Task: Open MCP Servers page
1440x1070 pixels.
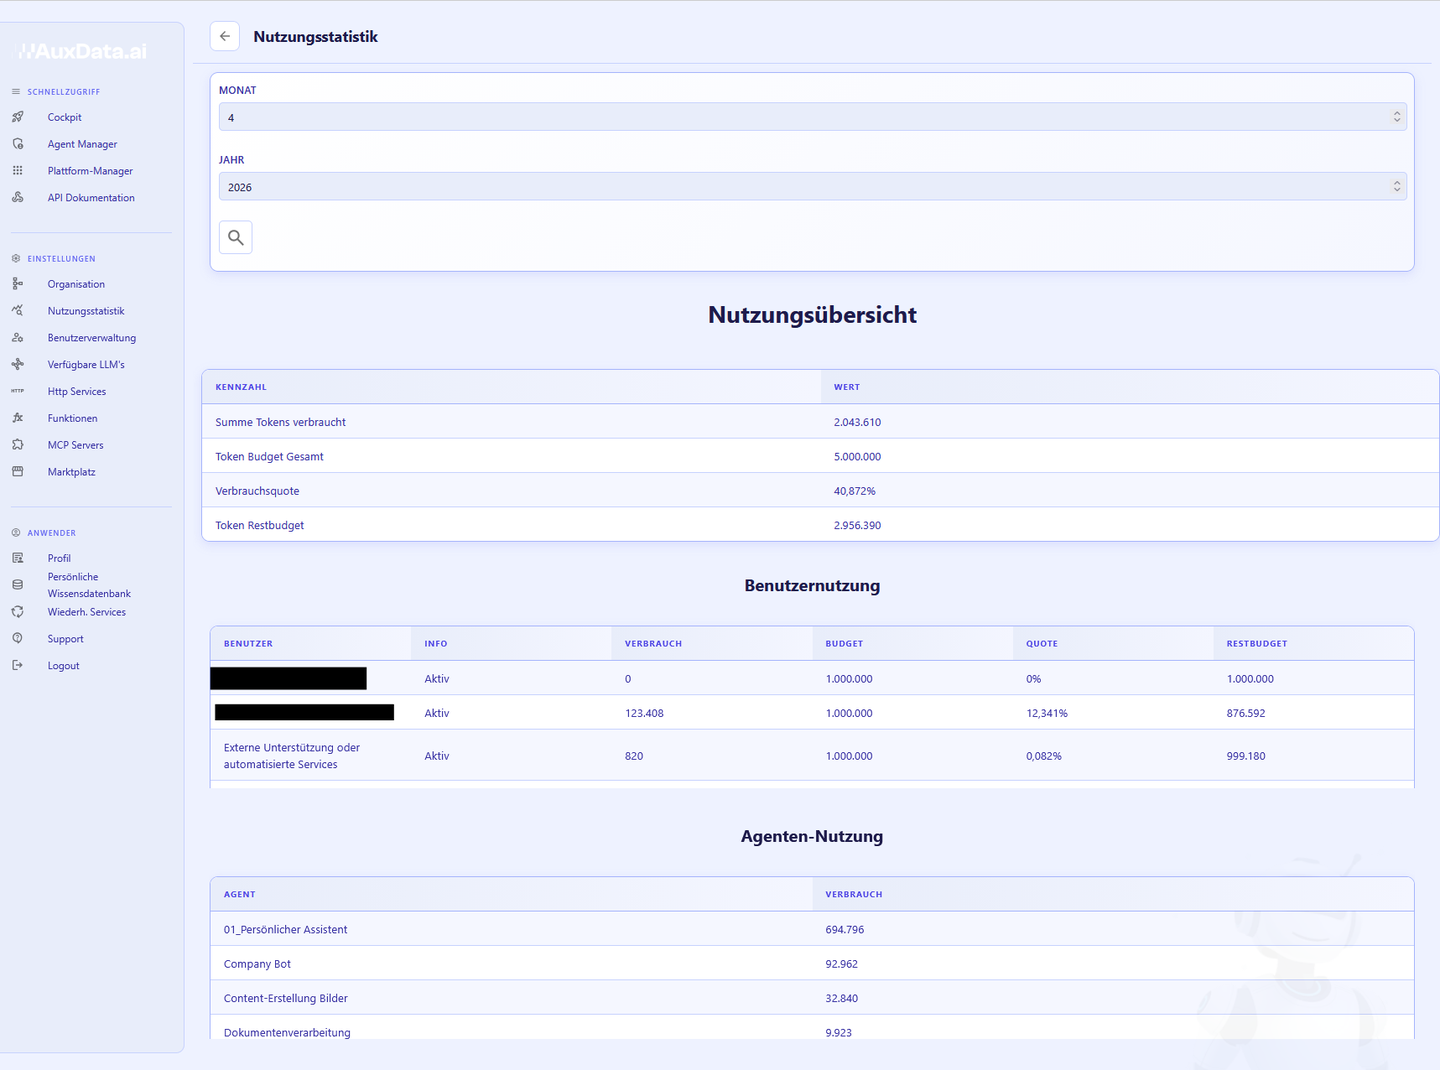Action: [75, 445]
